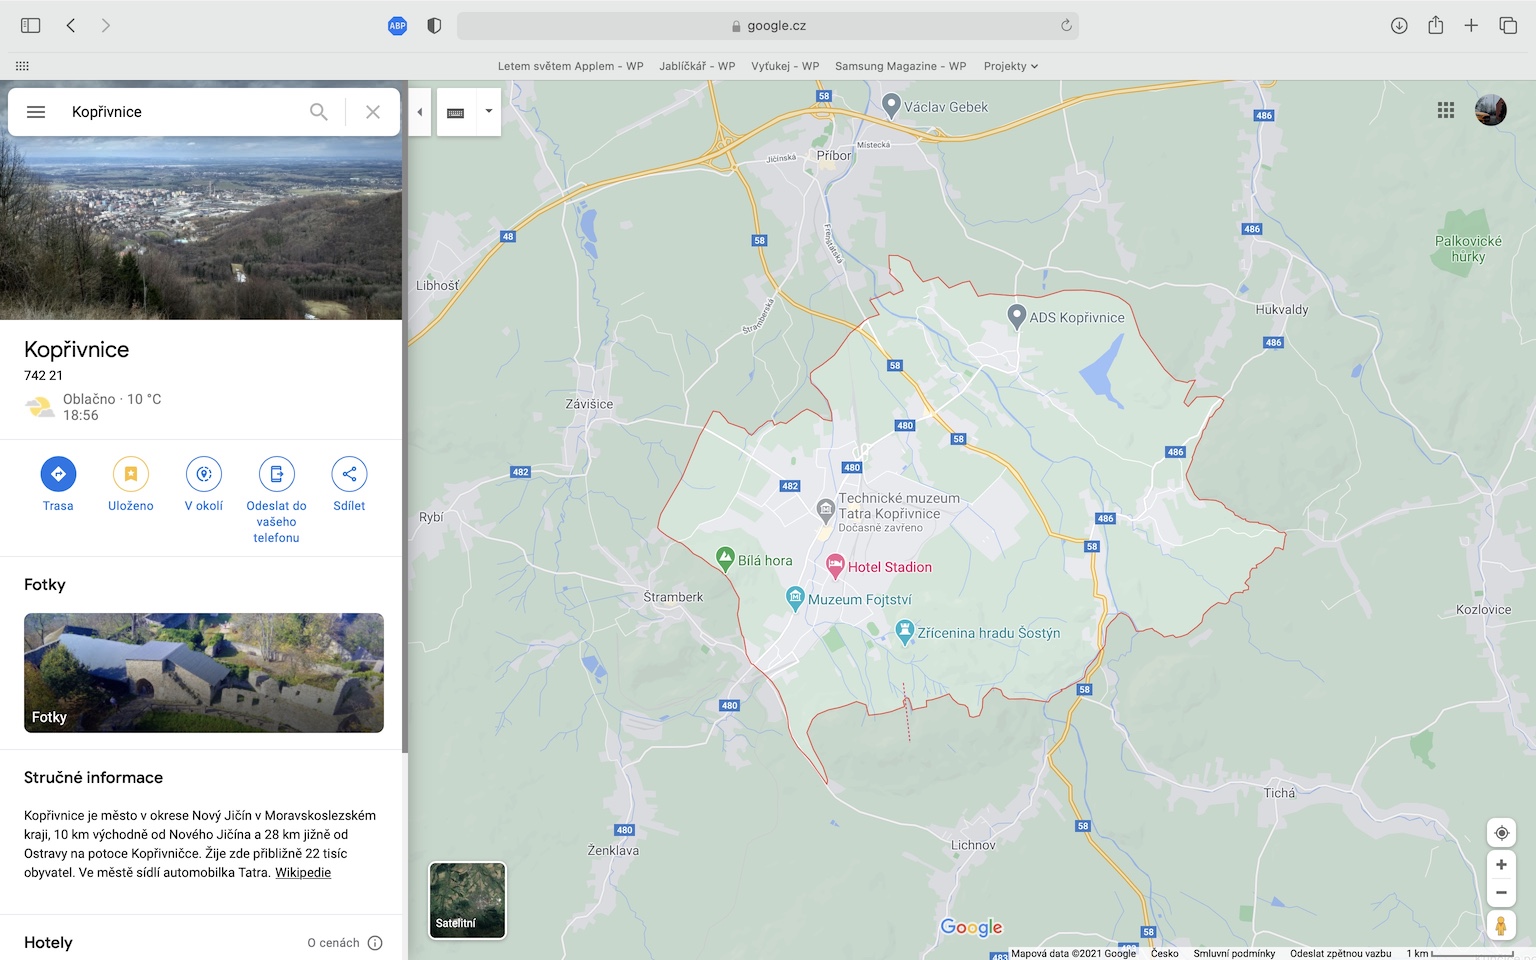Viewport: 1536px width, 960px height.
Task: Show Safari downloads
Action: (x=1399, y=26)
